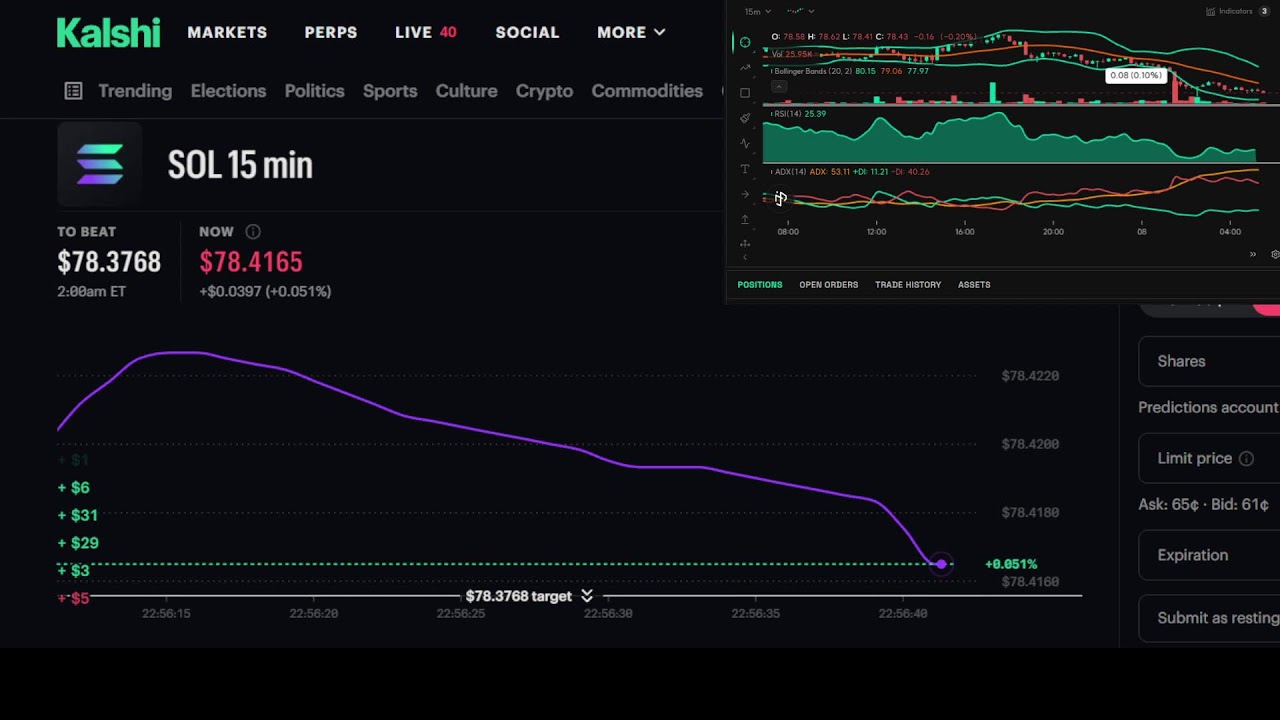Click the $78.3768 to-beat price
This screenshot has width=1280, height=720.
click(109, 262)
